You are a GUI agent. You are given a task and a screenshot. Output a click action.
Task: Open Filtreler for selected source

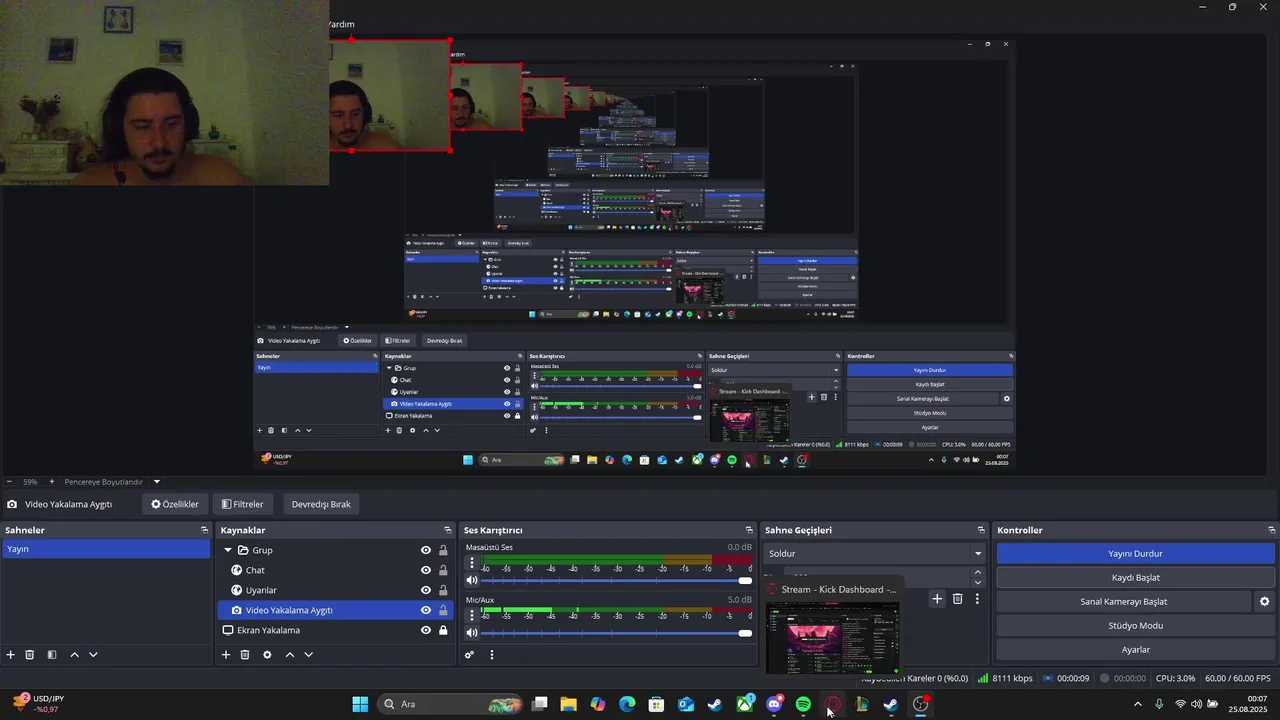click(243, 504)
